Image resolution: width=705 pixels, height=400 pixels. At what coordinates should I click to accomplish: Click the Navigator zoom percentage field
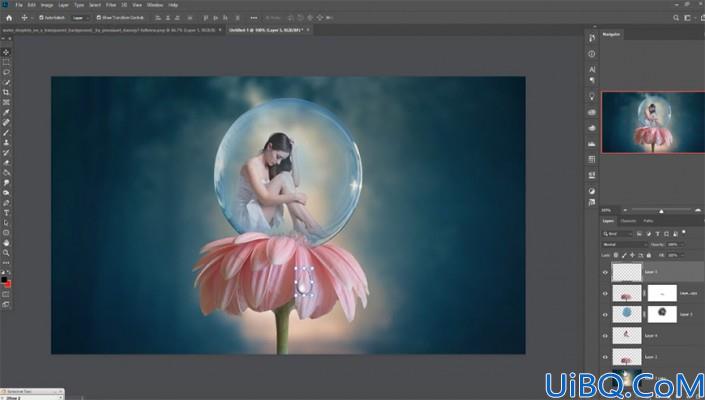click(x=607, y=210)
